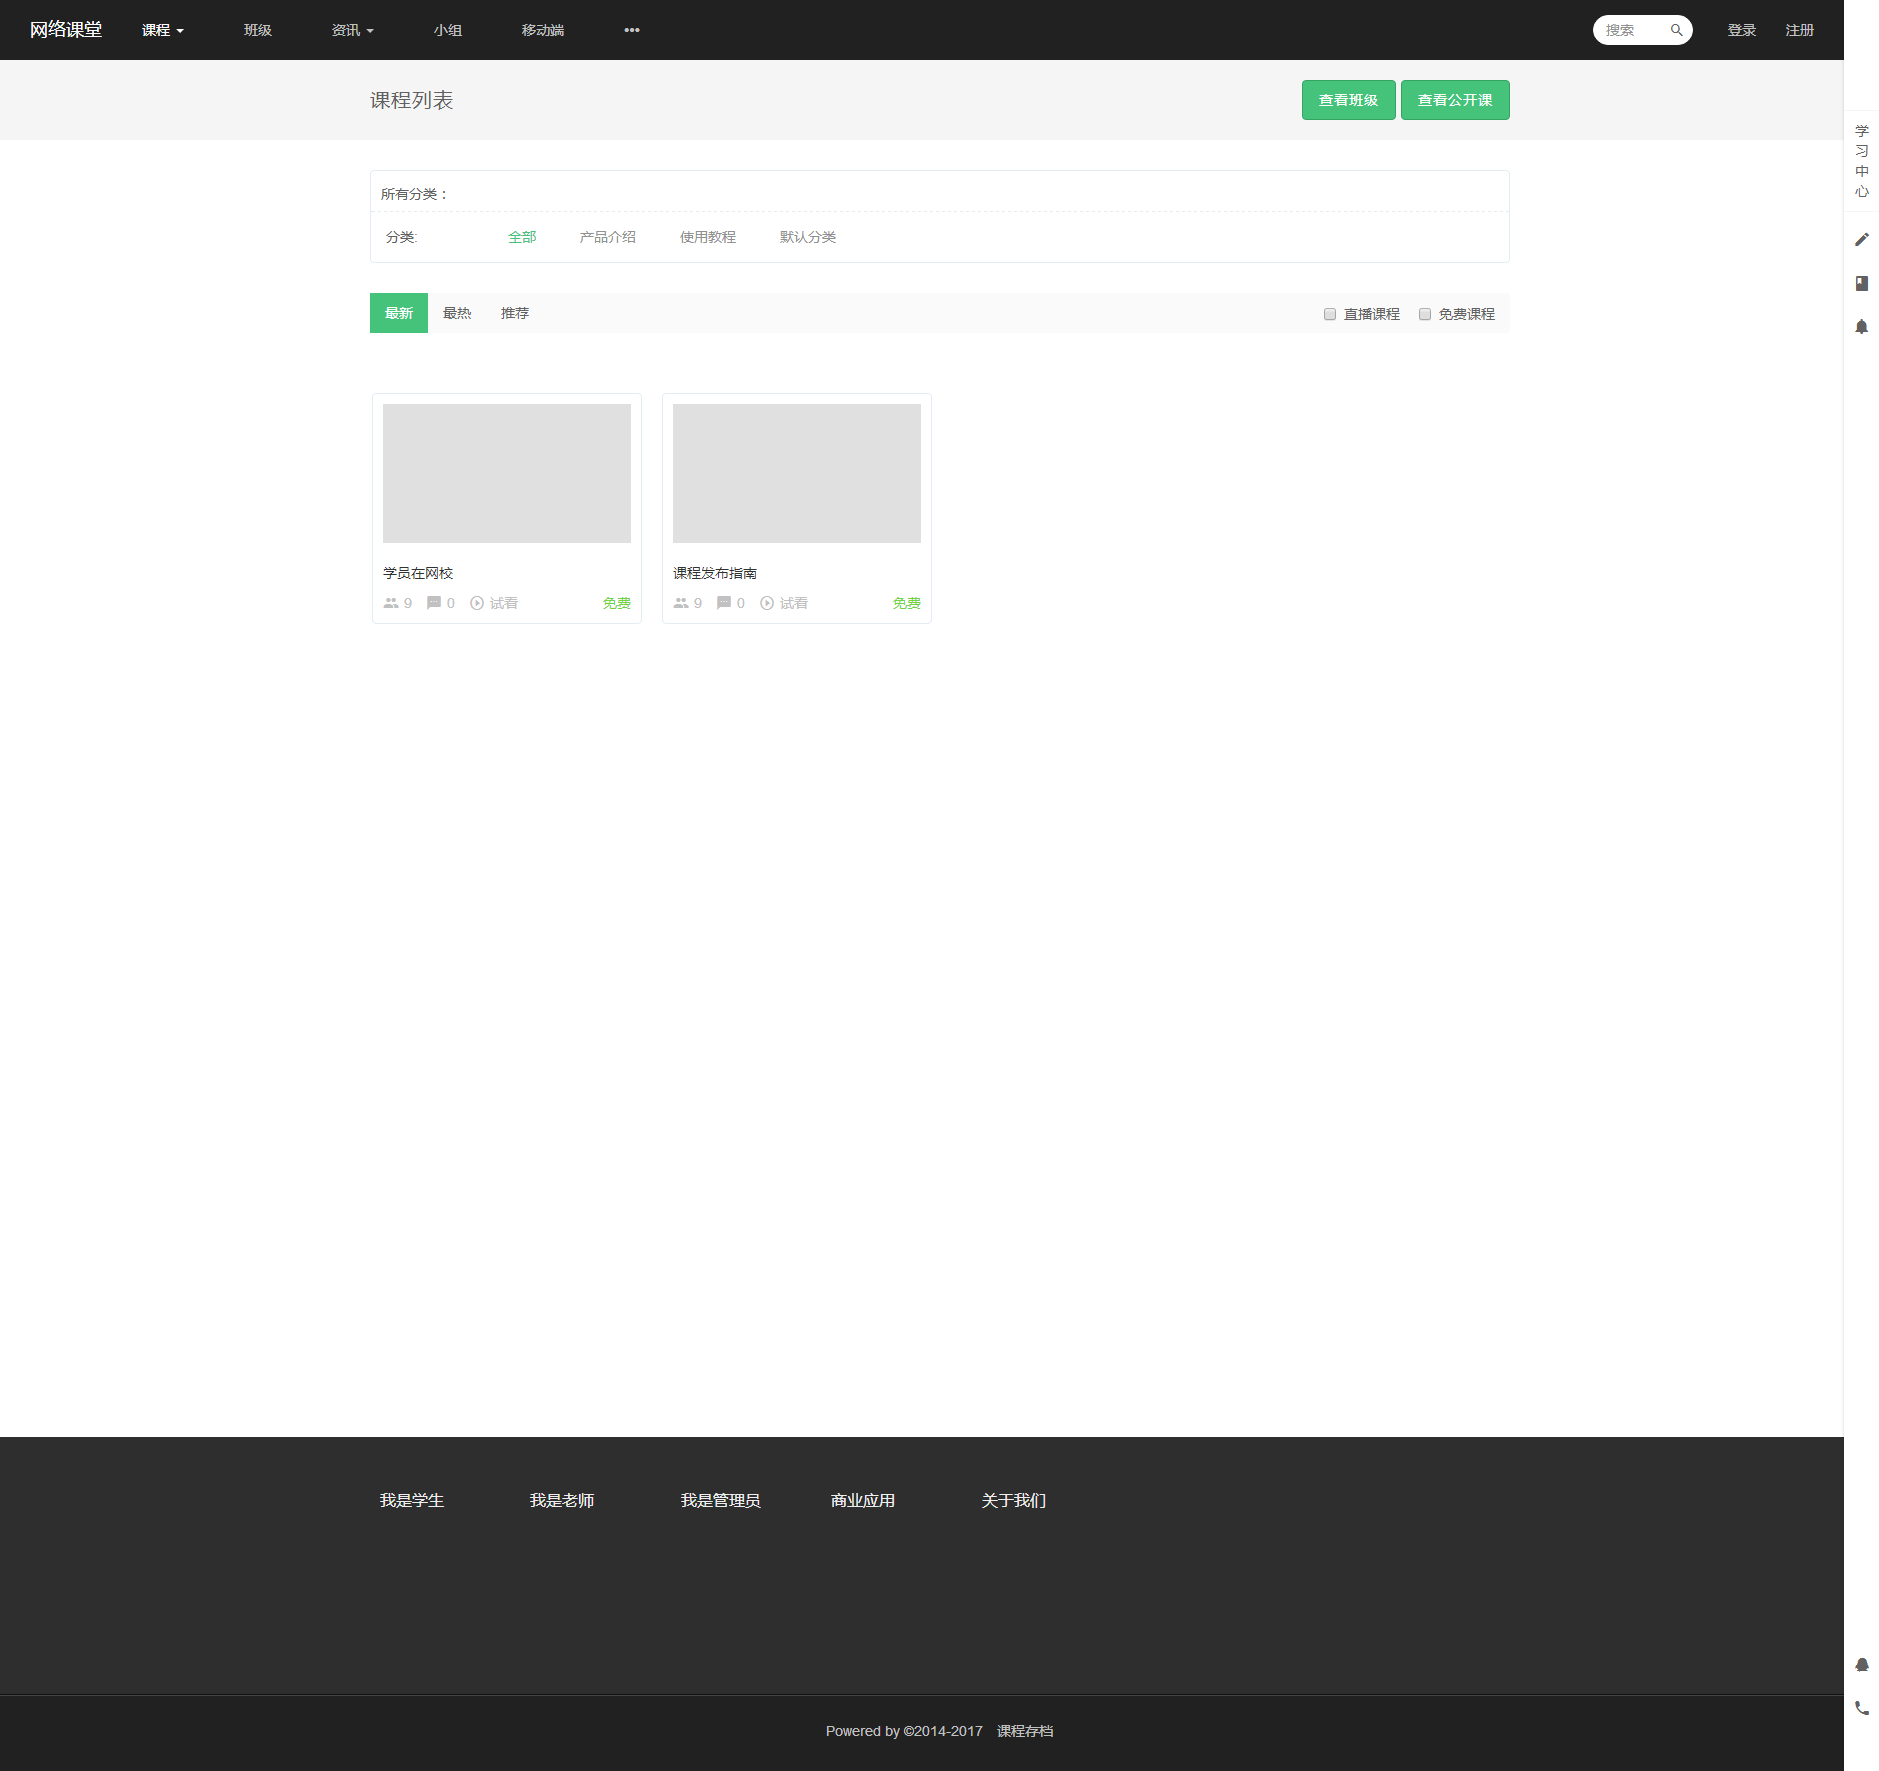Viewport: 1879px width, 1771px height.
Task: Filter by the 使用教程 category
Action: click(x=707, y=237)
